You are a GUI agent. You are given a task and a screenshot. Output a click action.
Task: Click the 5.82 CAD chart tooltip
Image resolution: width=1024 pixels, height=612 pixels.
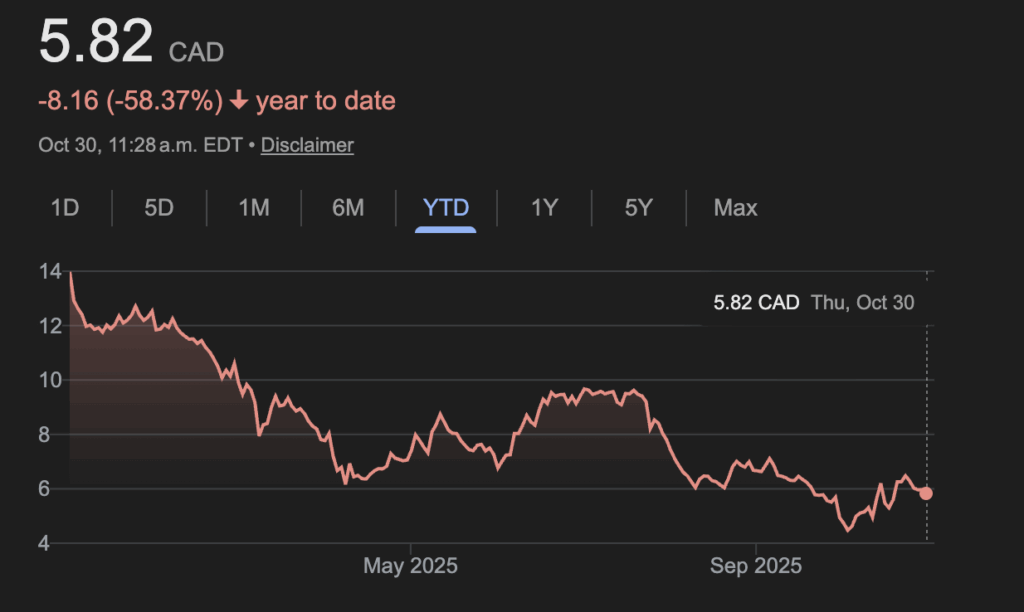(756, 303)
